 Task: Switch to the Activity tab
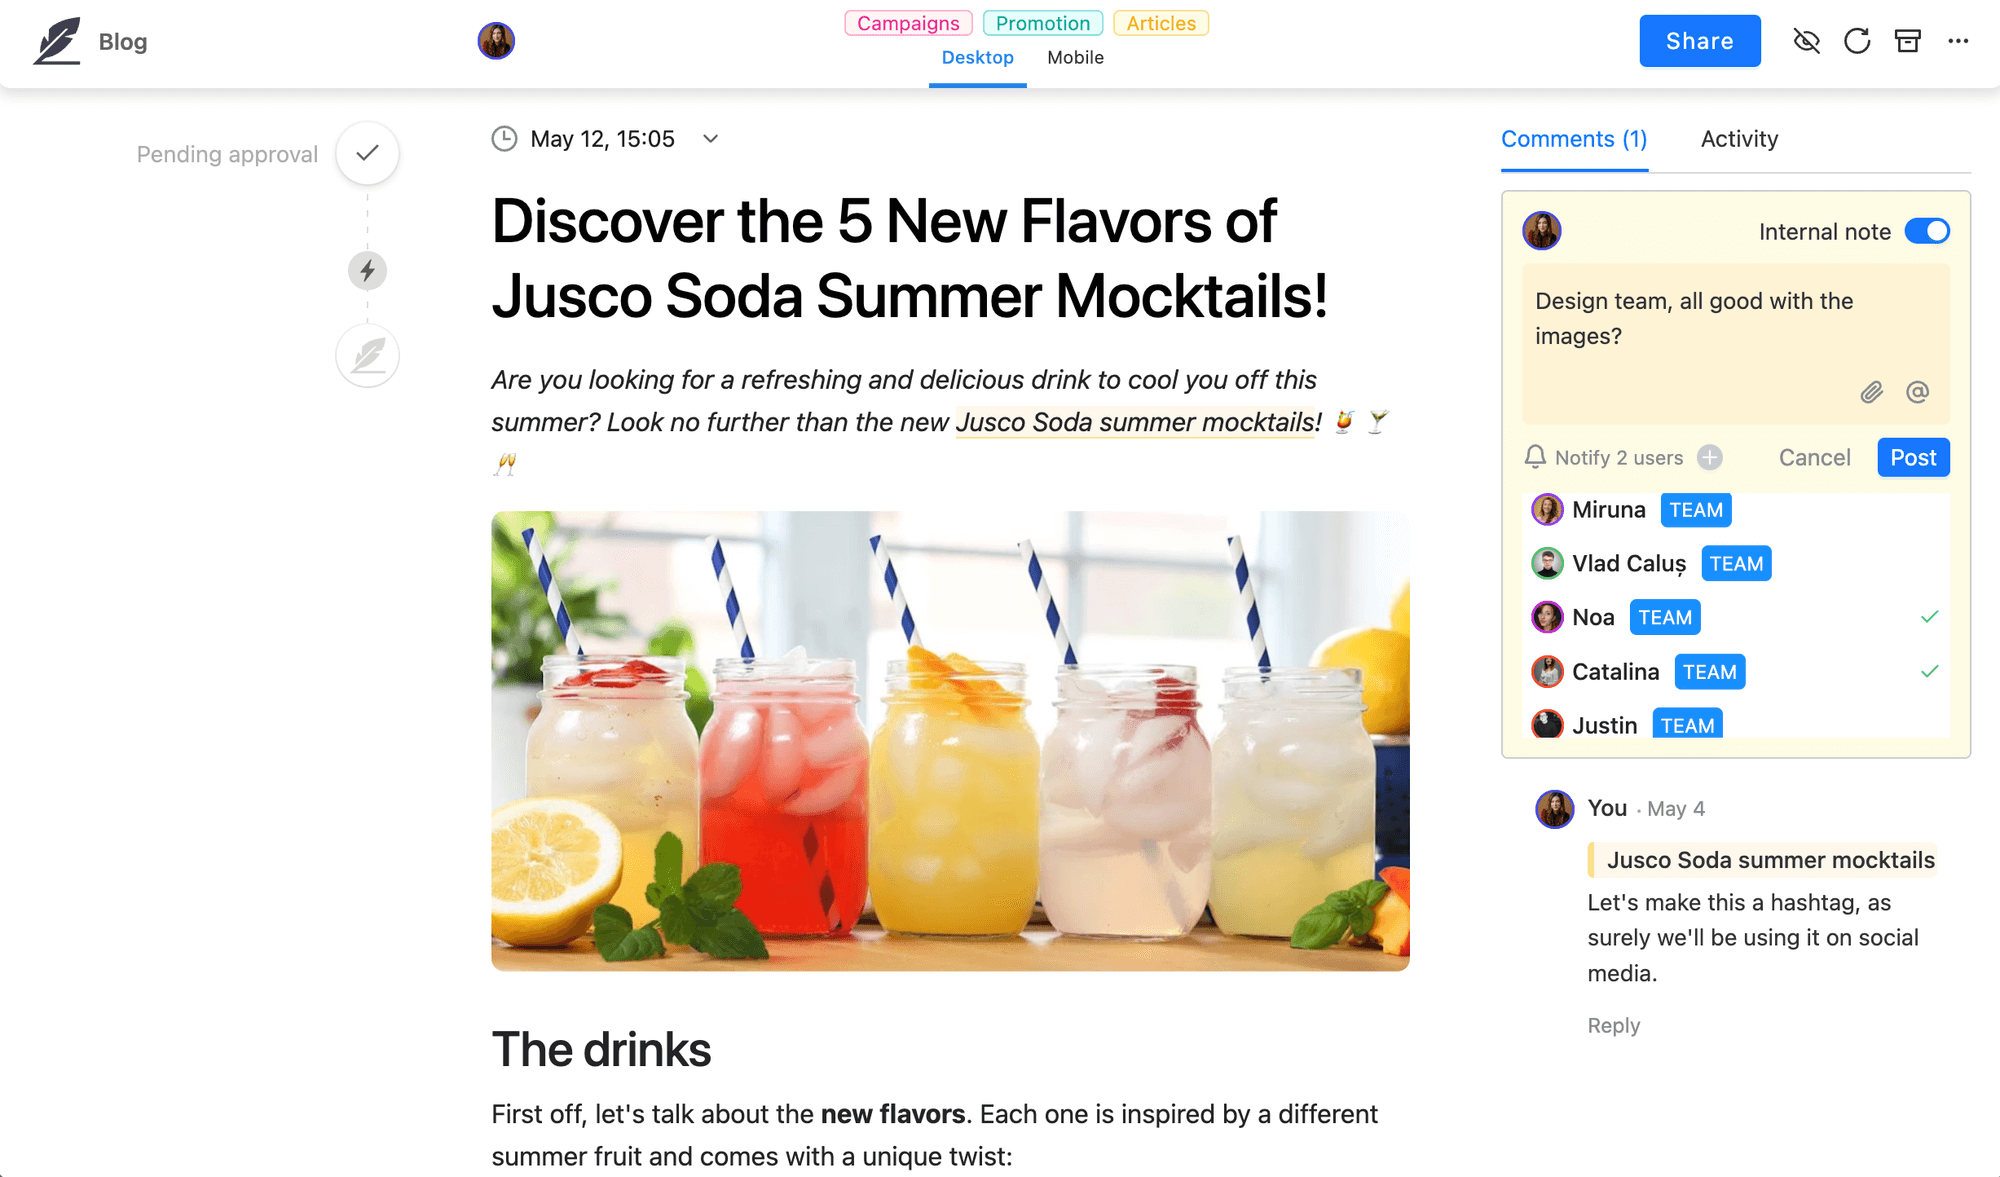[x=1739, y=137]
